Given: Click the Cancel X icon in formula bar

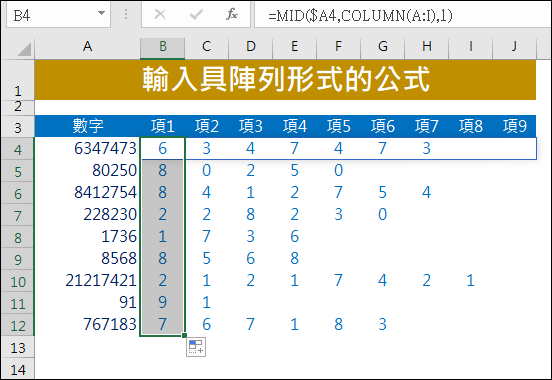Looking at the screenshot, I should tap(160, 15).
